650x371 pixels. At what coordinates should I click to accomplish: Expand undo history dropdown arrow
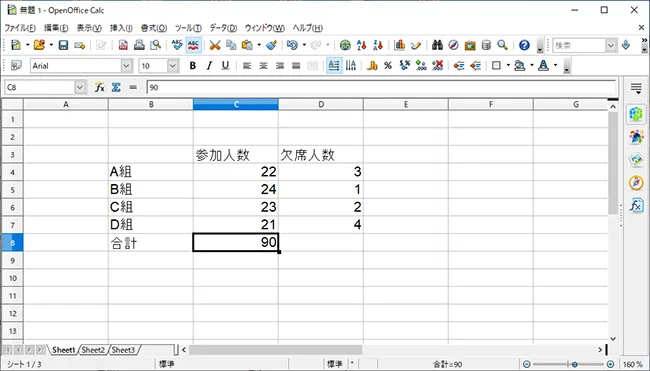pyautogui.click(x=304, y=45)
